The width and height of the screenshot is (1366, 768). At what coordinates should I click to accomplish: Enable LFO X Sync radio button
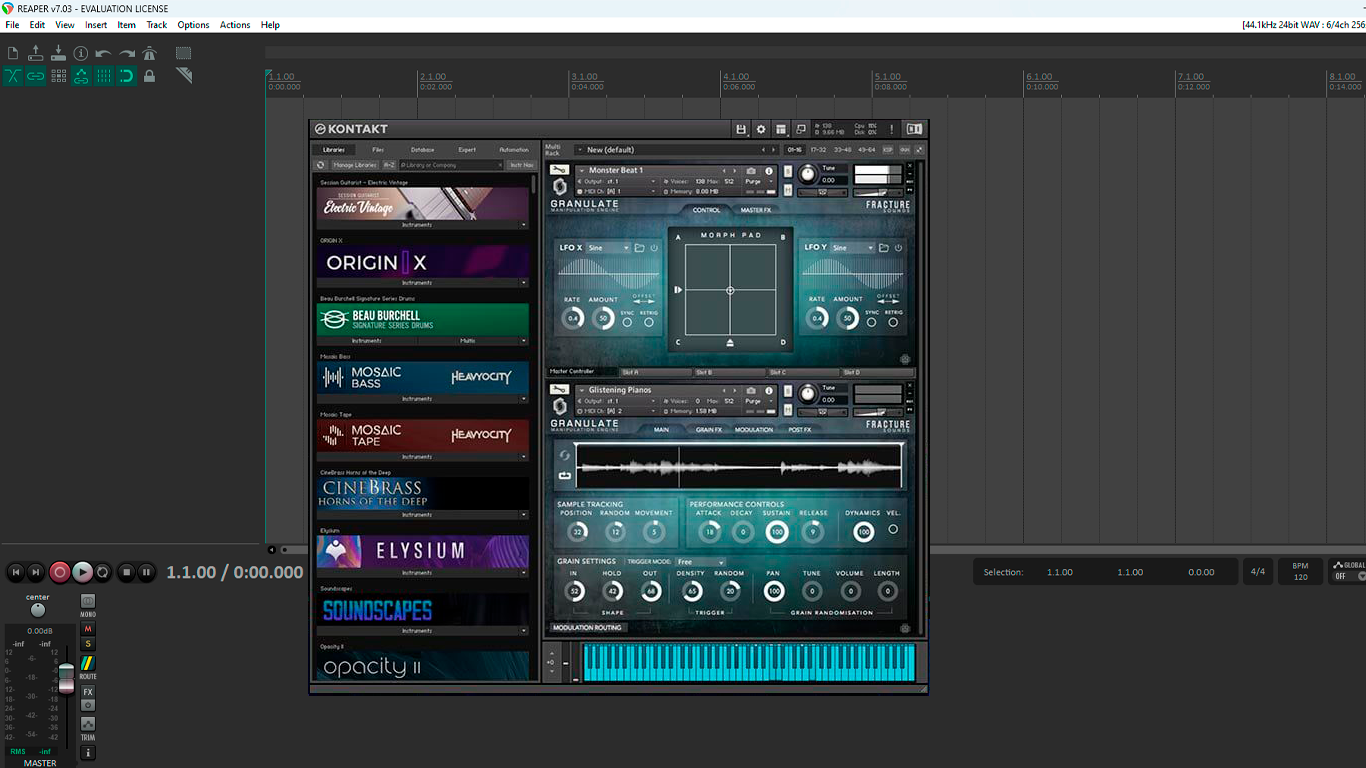pyautogui.click(x=627, y=322)
